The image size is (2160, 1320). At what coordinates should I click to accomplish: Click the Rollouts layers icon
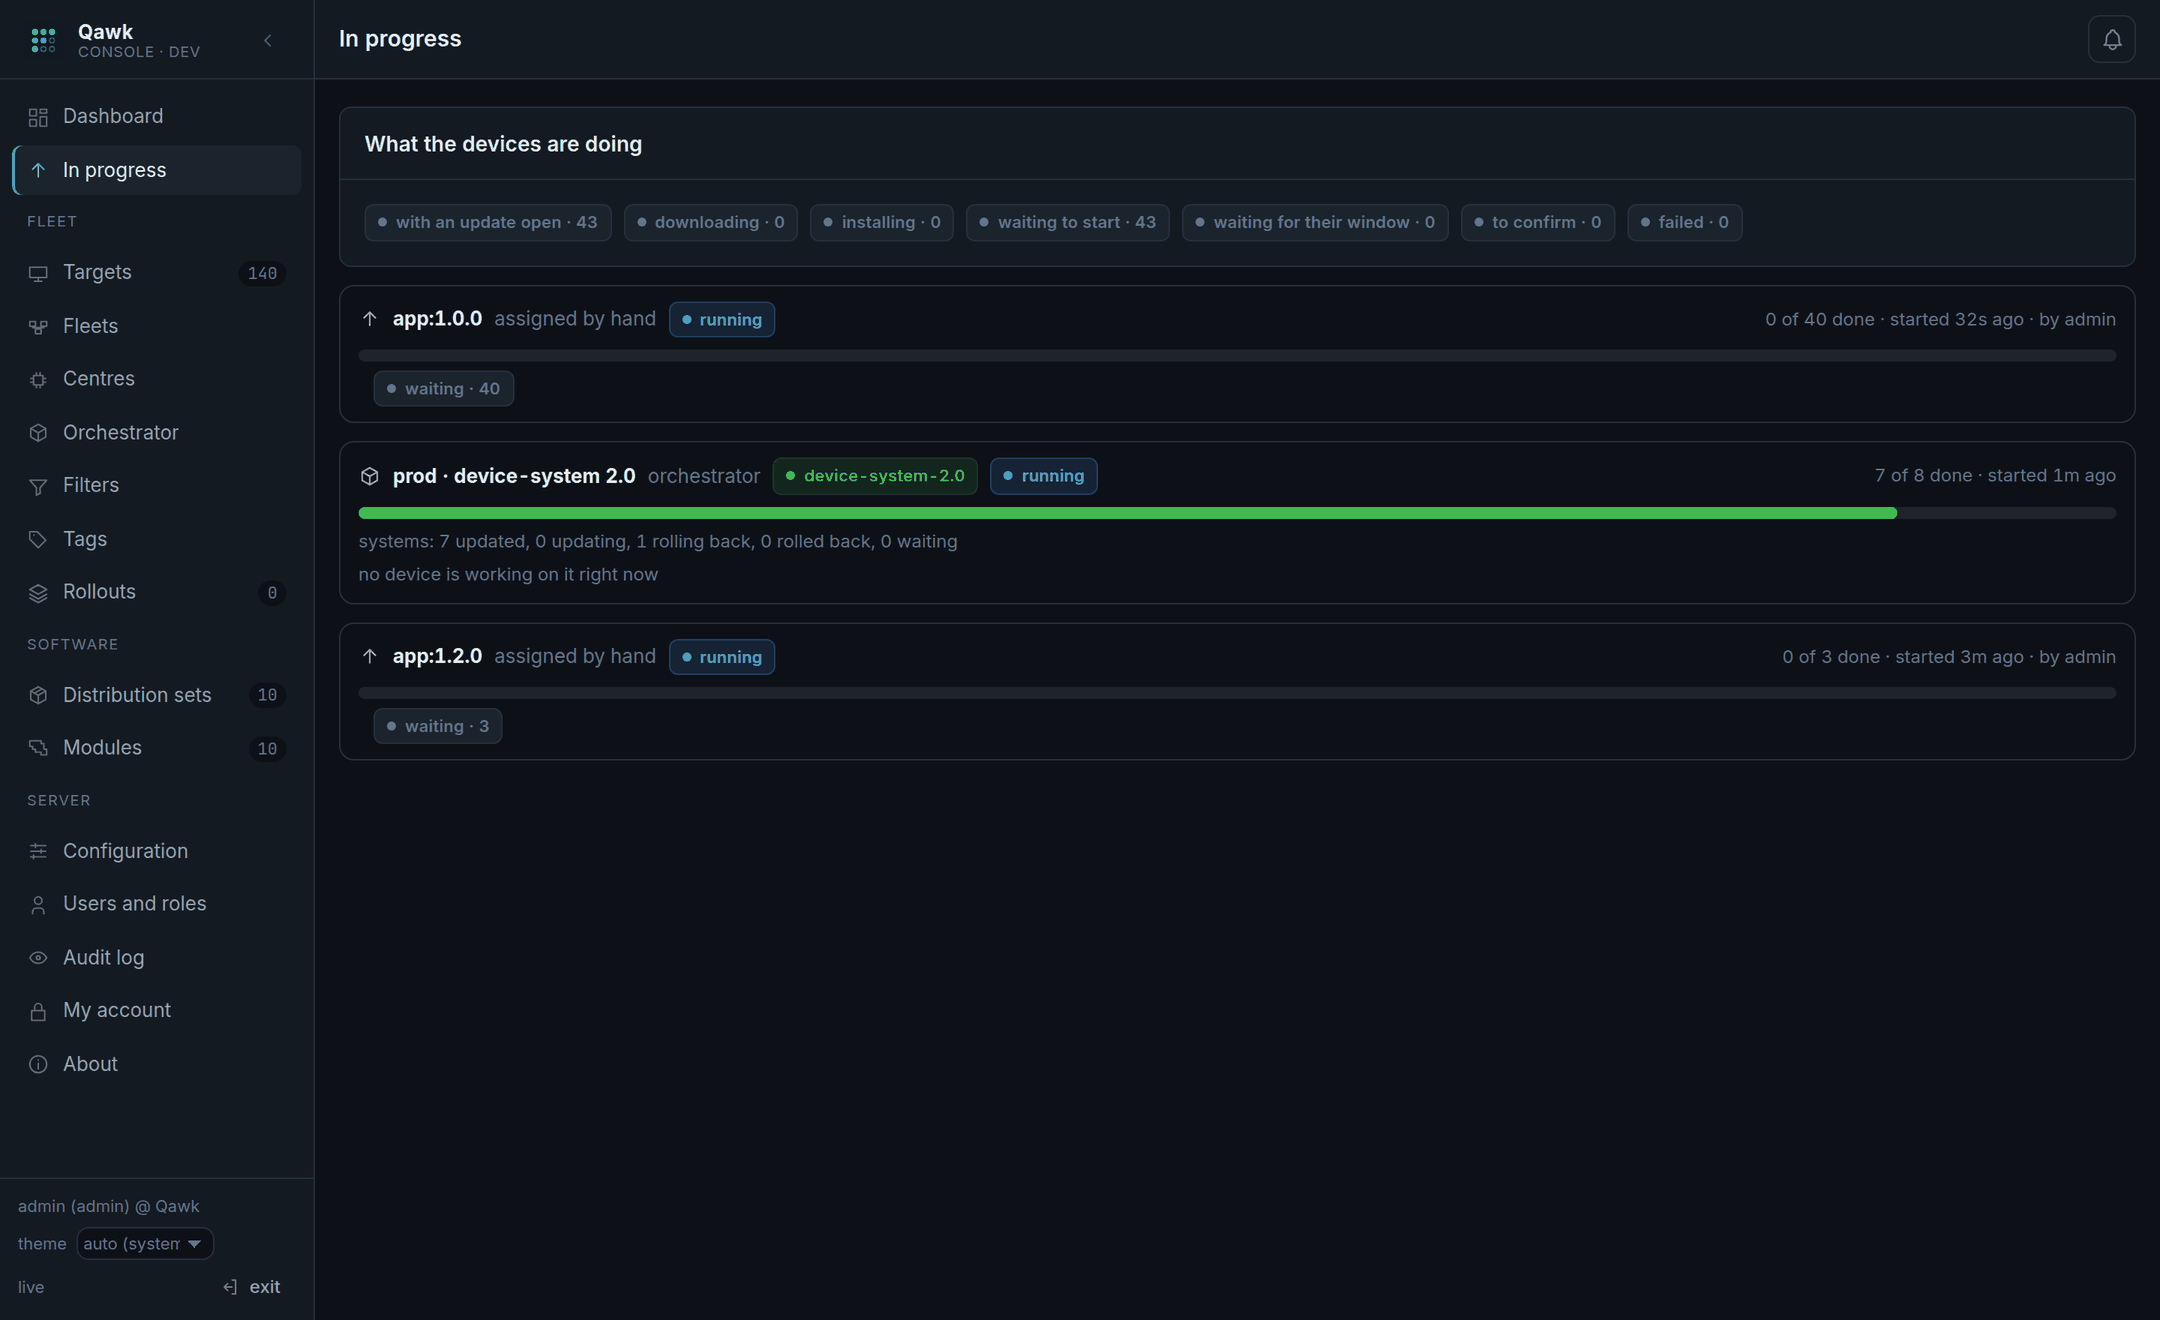(x=38, y=593)
